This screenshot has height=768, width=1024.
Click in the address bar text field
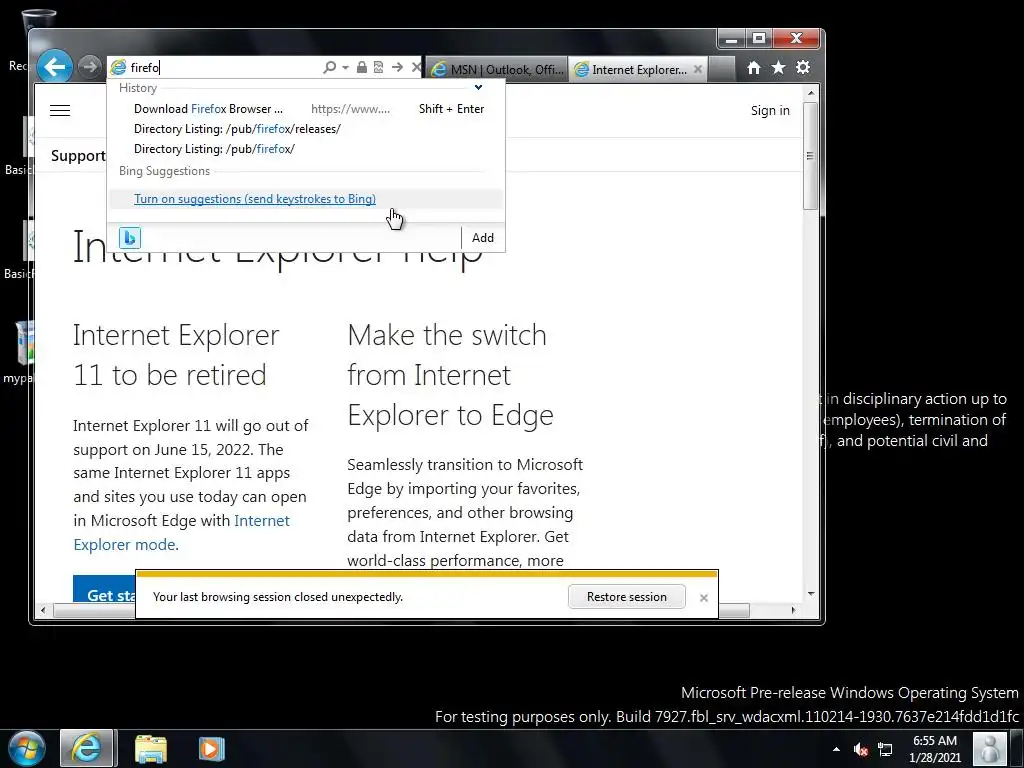[225, 67]
